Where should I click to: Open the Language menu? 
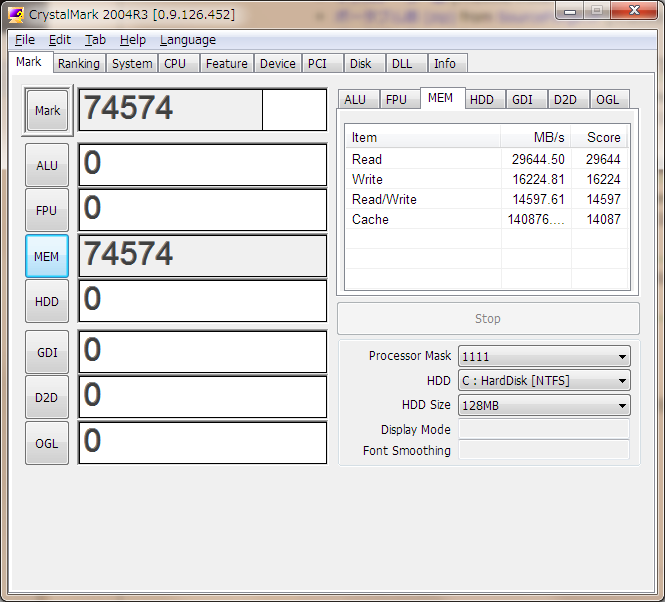[x=187, y=40]
